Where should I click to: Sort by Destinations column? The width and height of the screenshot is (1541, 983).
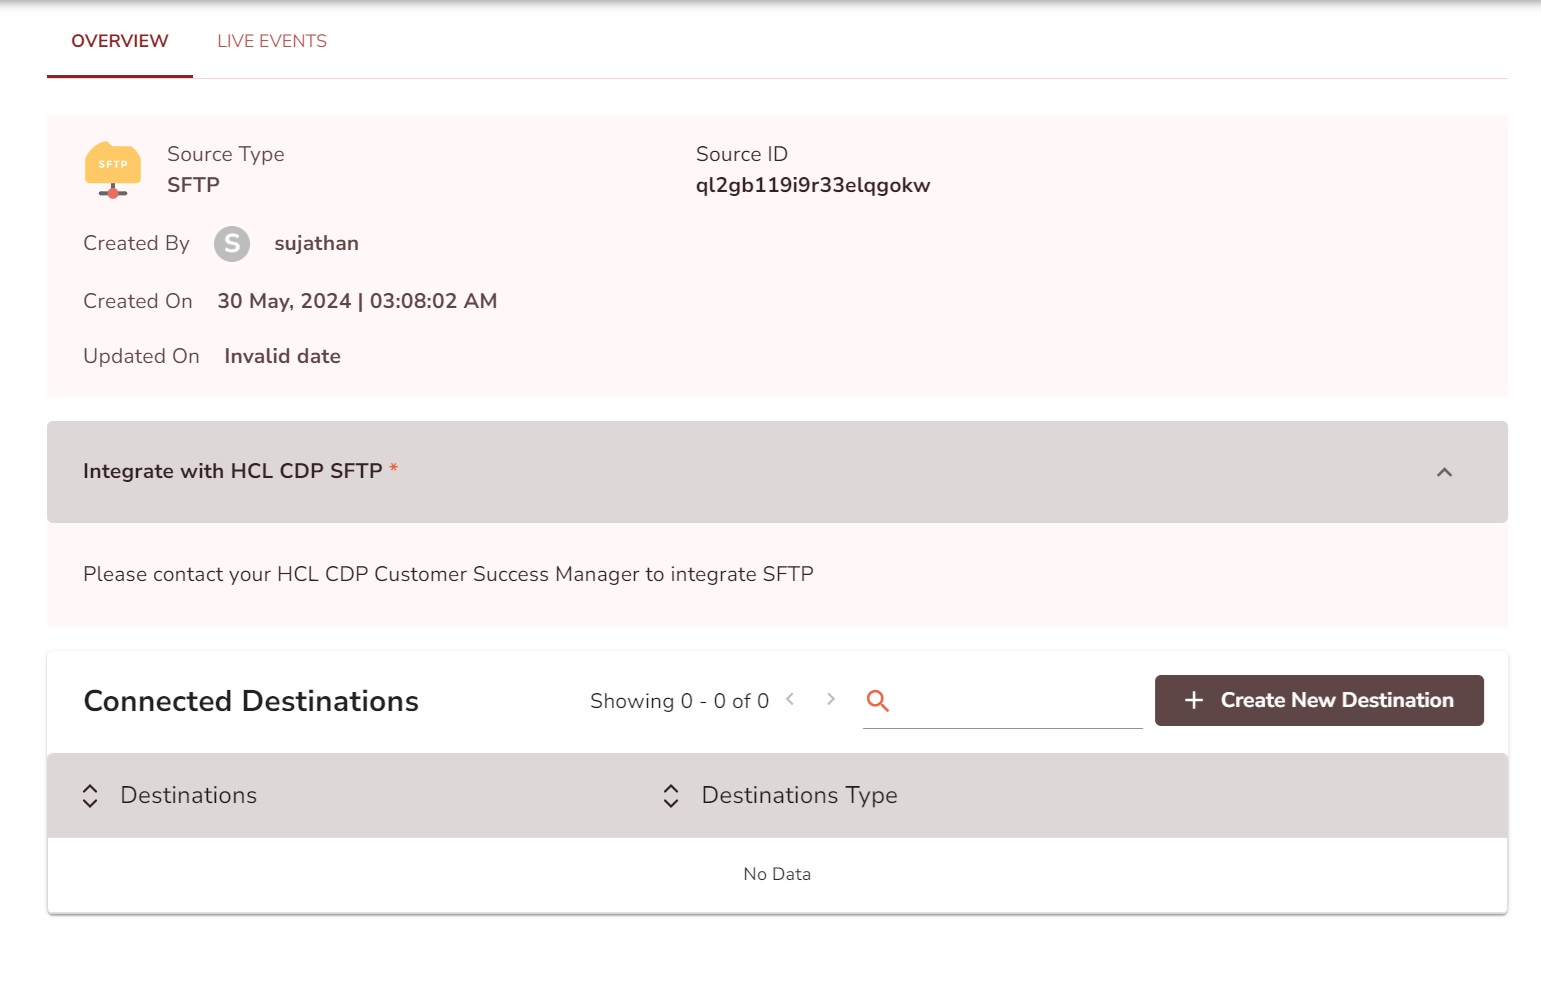[90, 796]
